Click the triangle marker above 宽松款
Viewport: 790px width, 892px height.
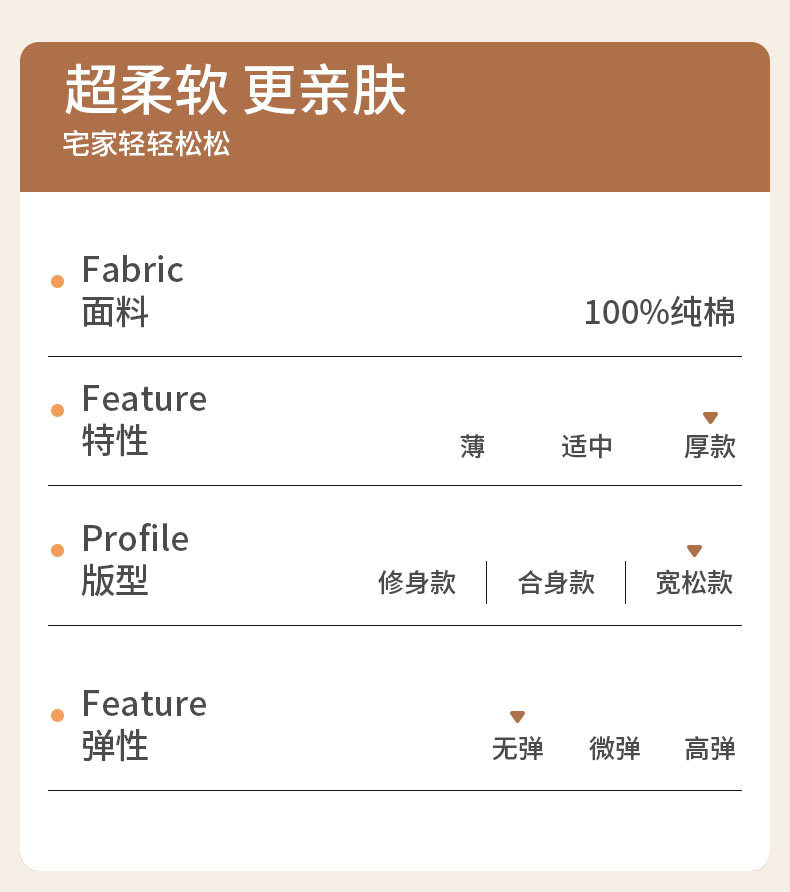pos(694,551)
